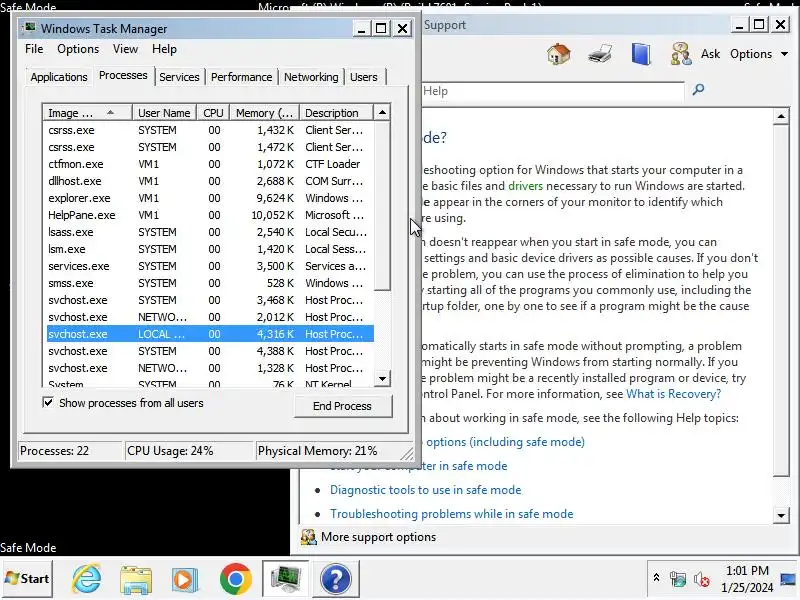The width and height of the screenshot is (800, 600).
Task: Select smss.exe process row
Action: pyautogui.click(x=210, y=283)
